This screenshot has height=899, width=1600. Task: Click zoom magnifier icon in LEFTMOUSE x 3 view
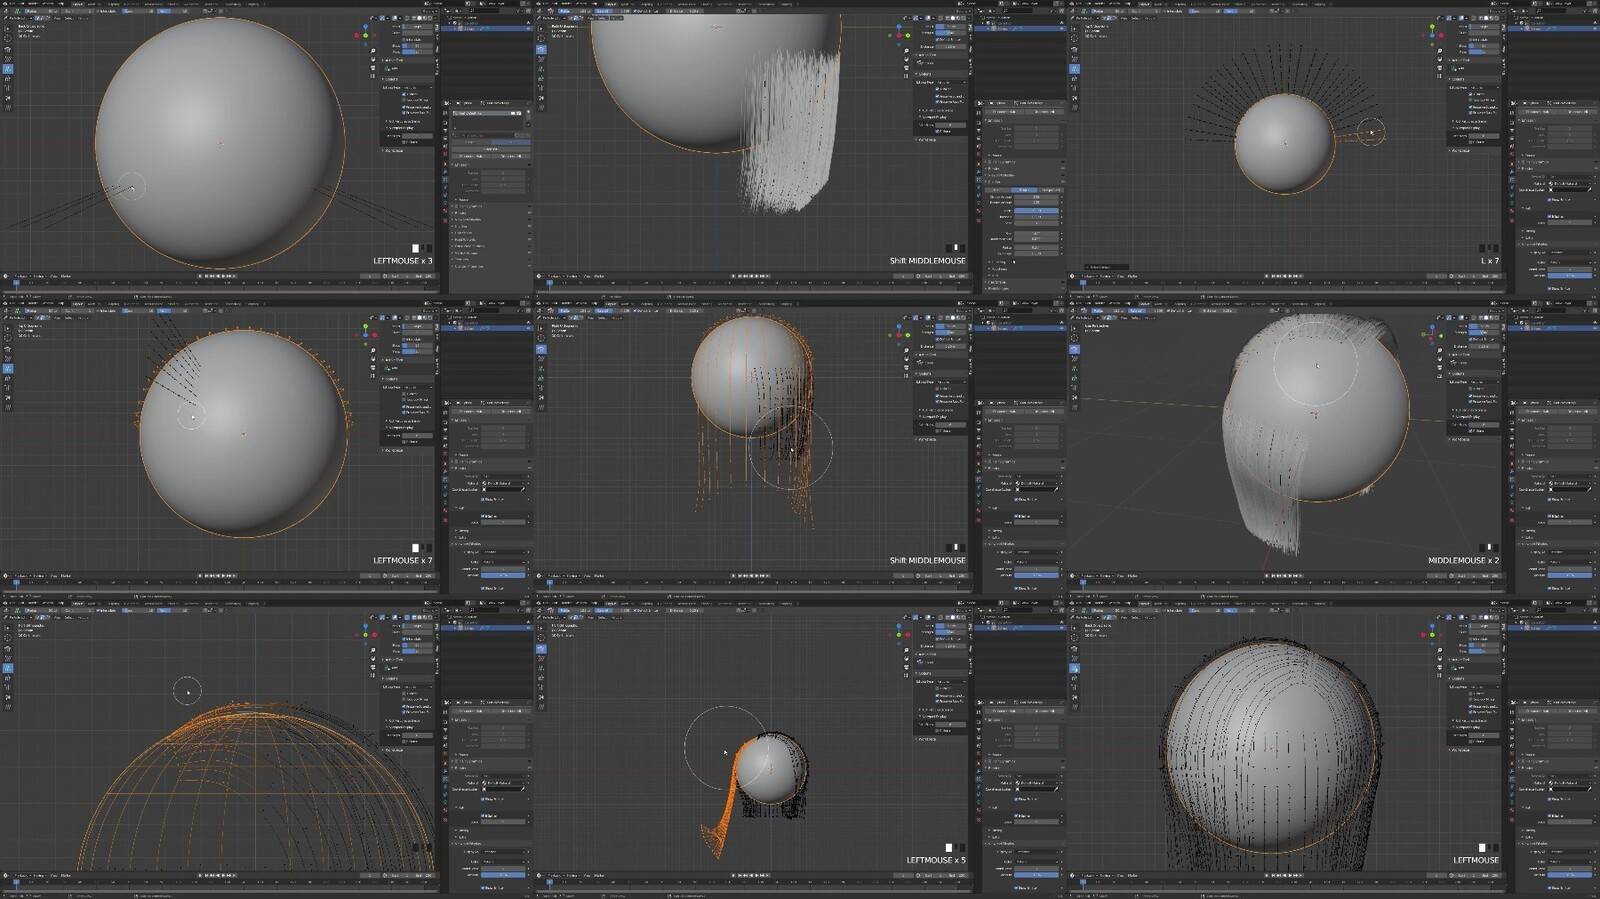pyautogui.click(x=373, y=50)
